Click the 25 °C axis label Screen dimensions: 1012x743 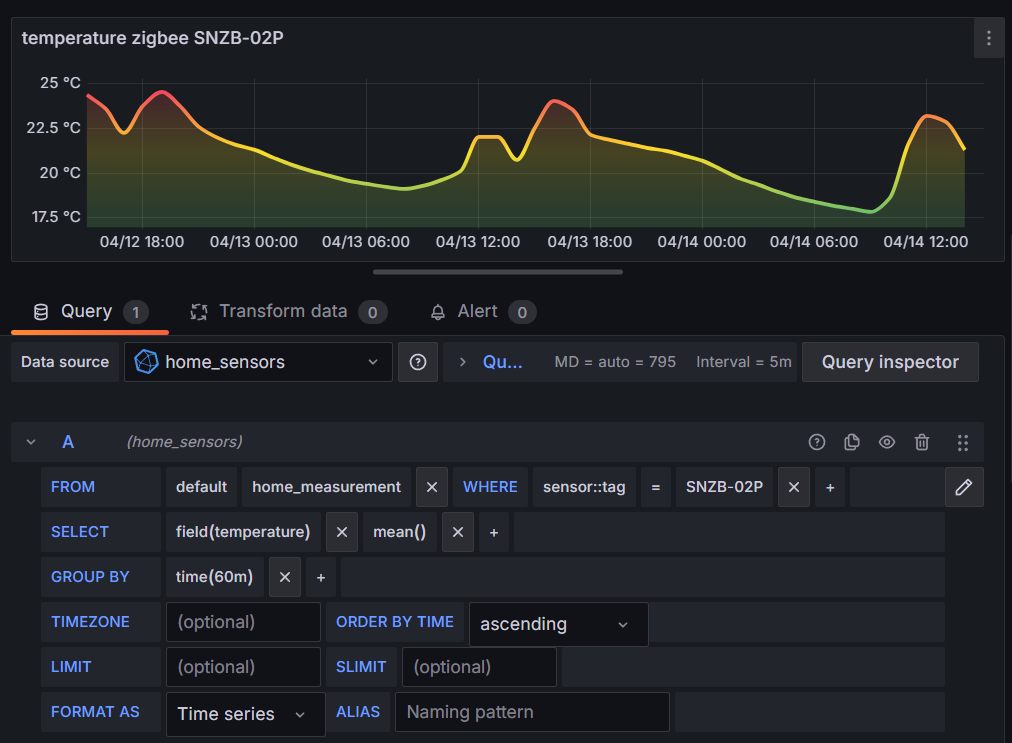[x=60, y=83]
